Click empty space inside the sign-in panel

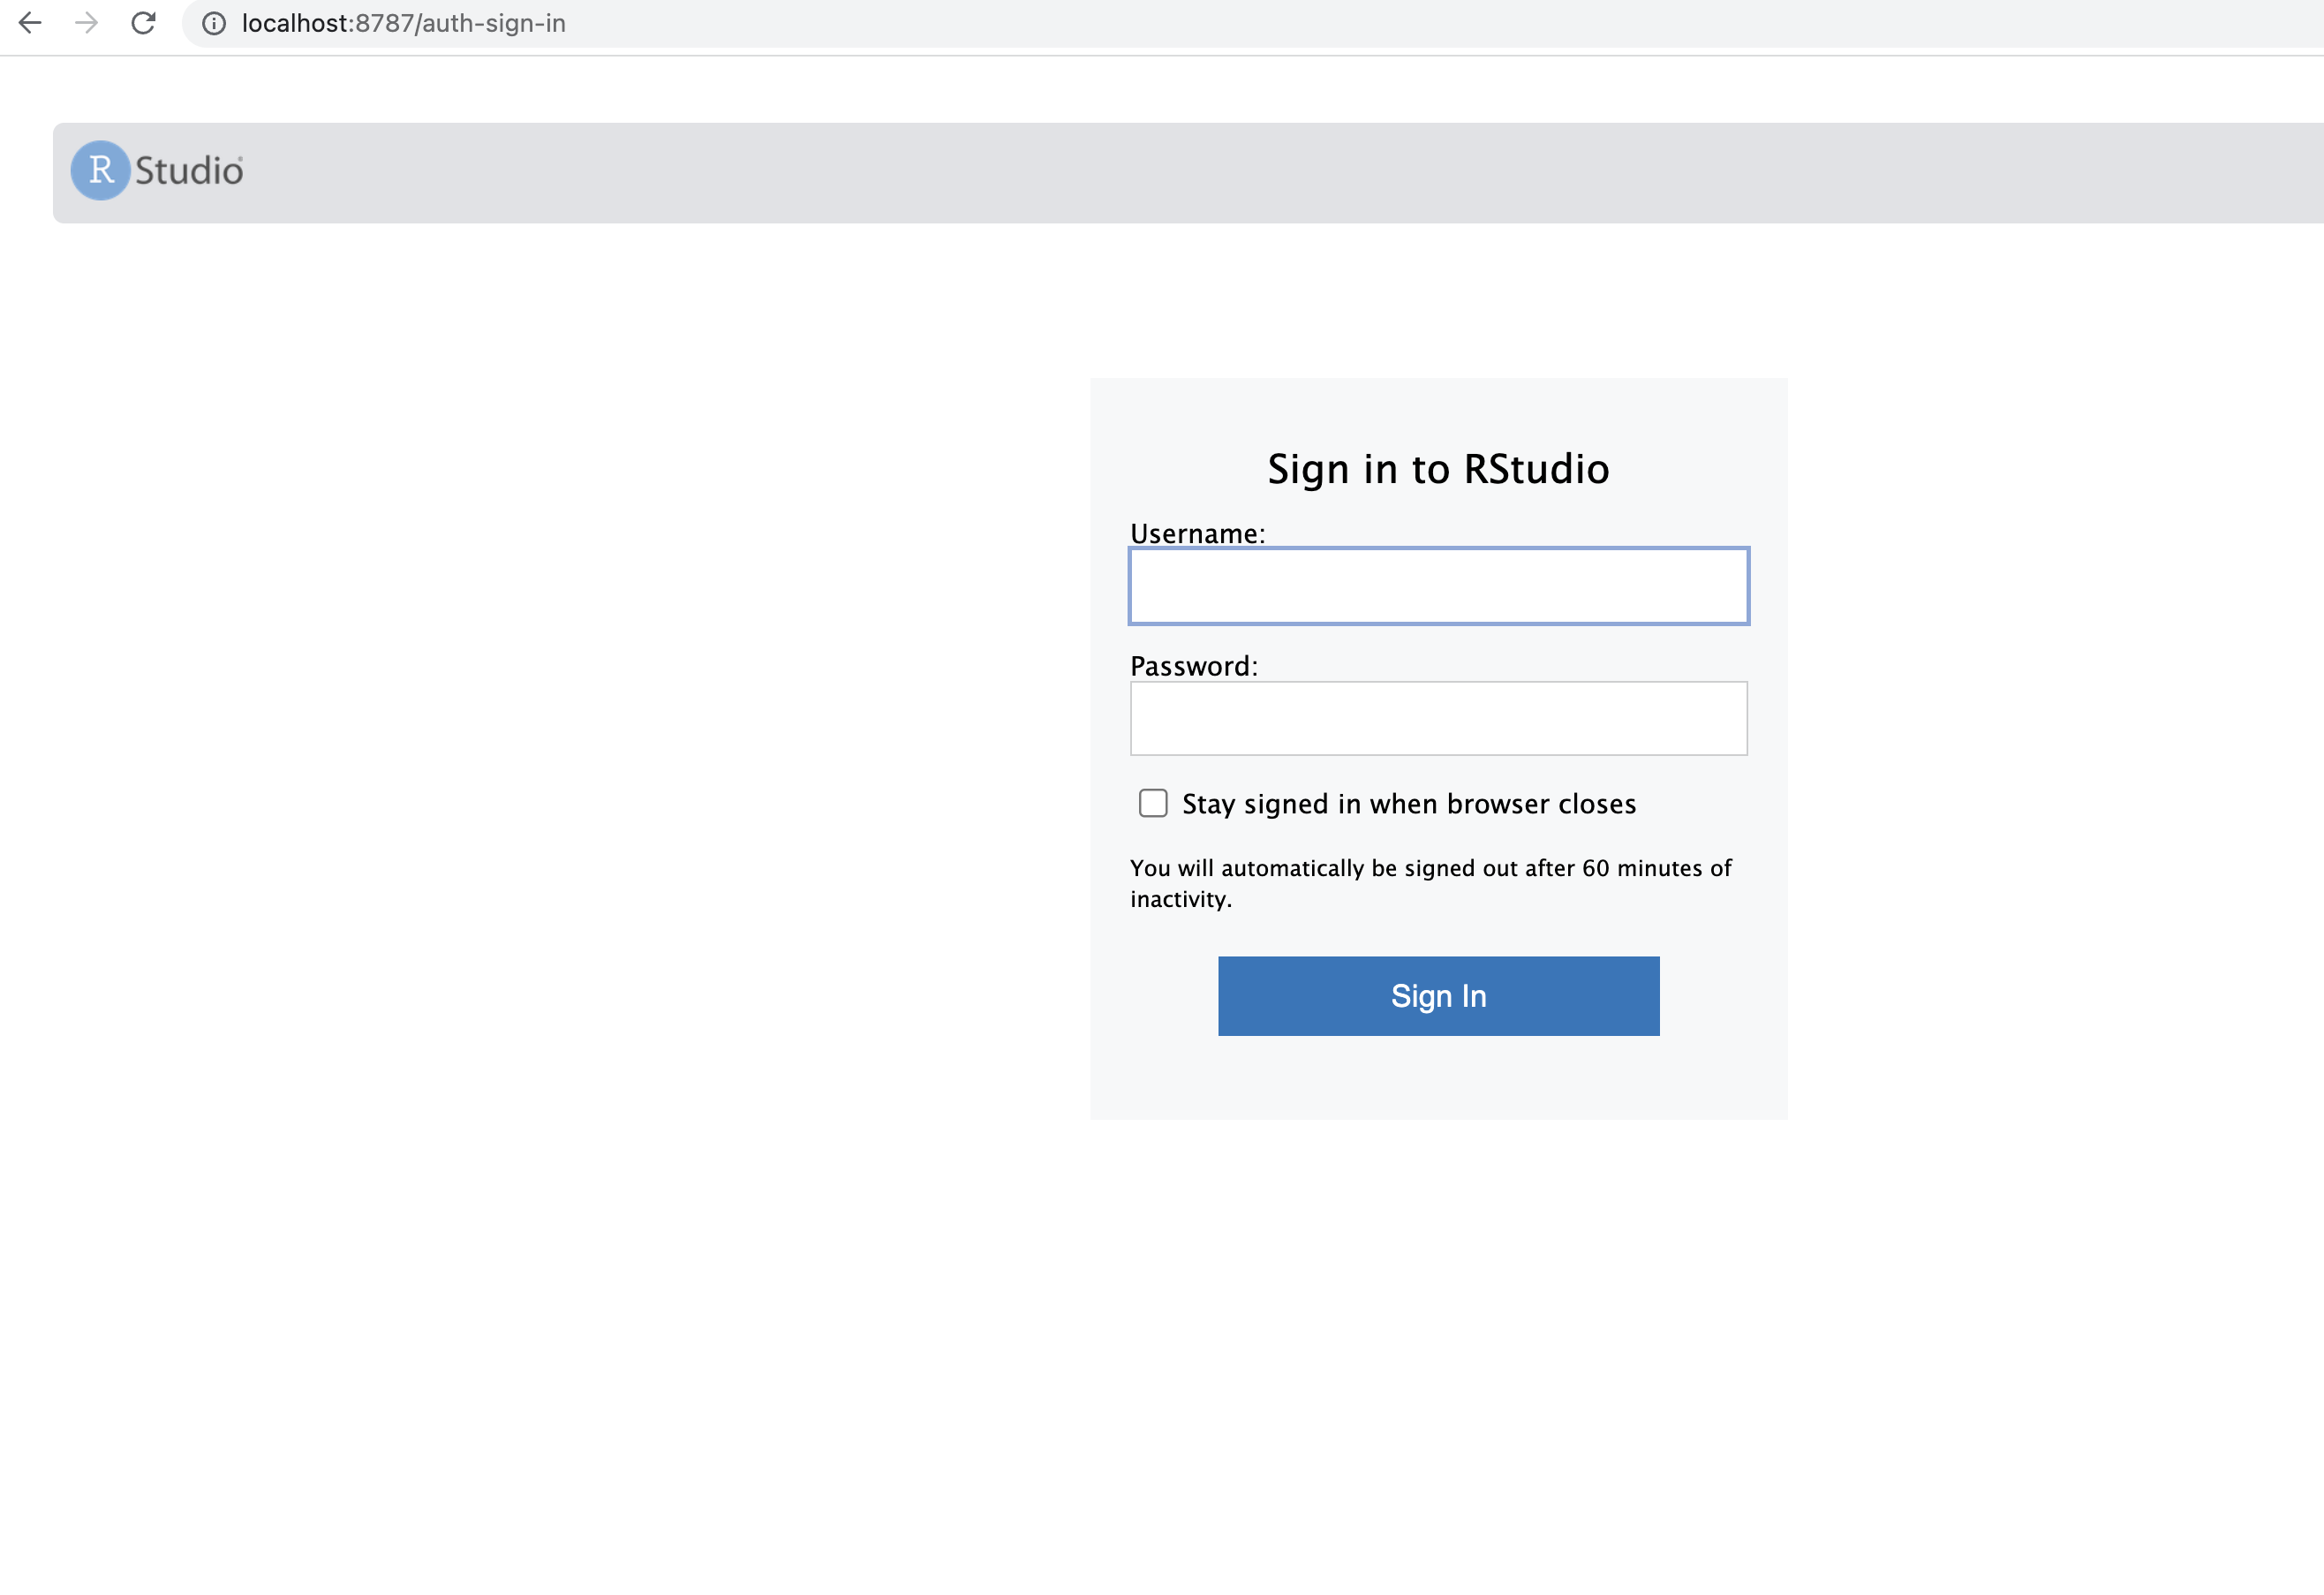[x=1438, y=1080]
